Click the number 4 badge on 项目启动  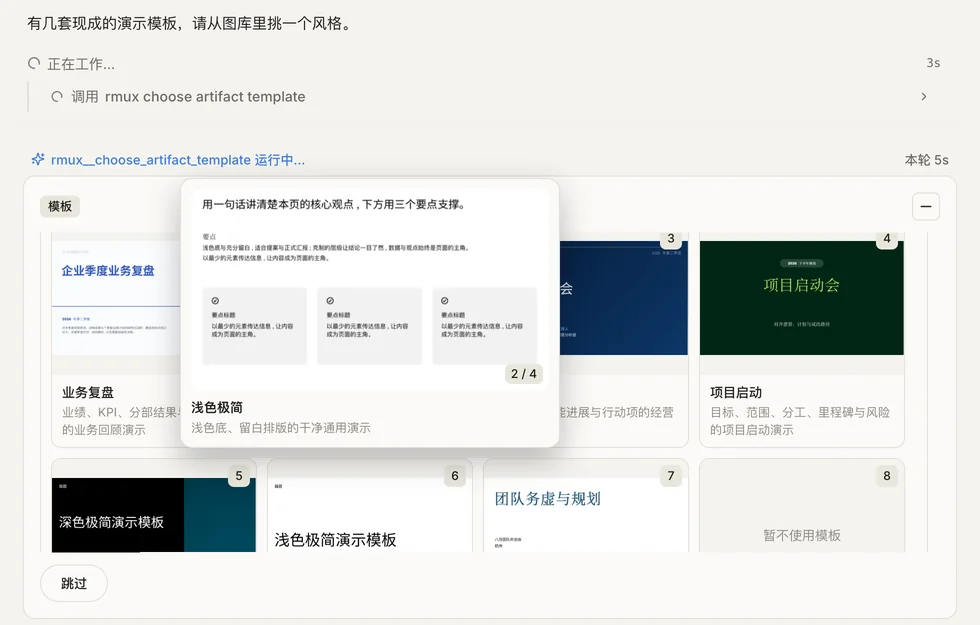[x=886, y=239]
